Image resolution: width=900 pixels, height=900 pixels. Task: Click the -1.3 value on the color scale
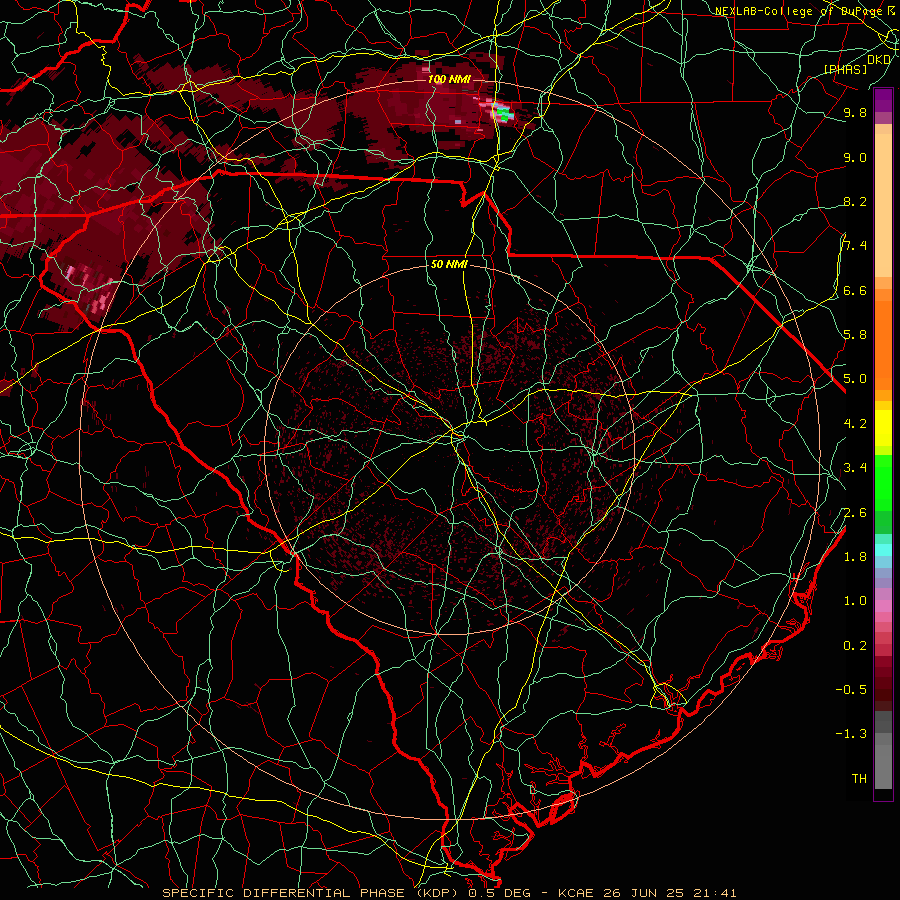tap(851, 734)
